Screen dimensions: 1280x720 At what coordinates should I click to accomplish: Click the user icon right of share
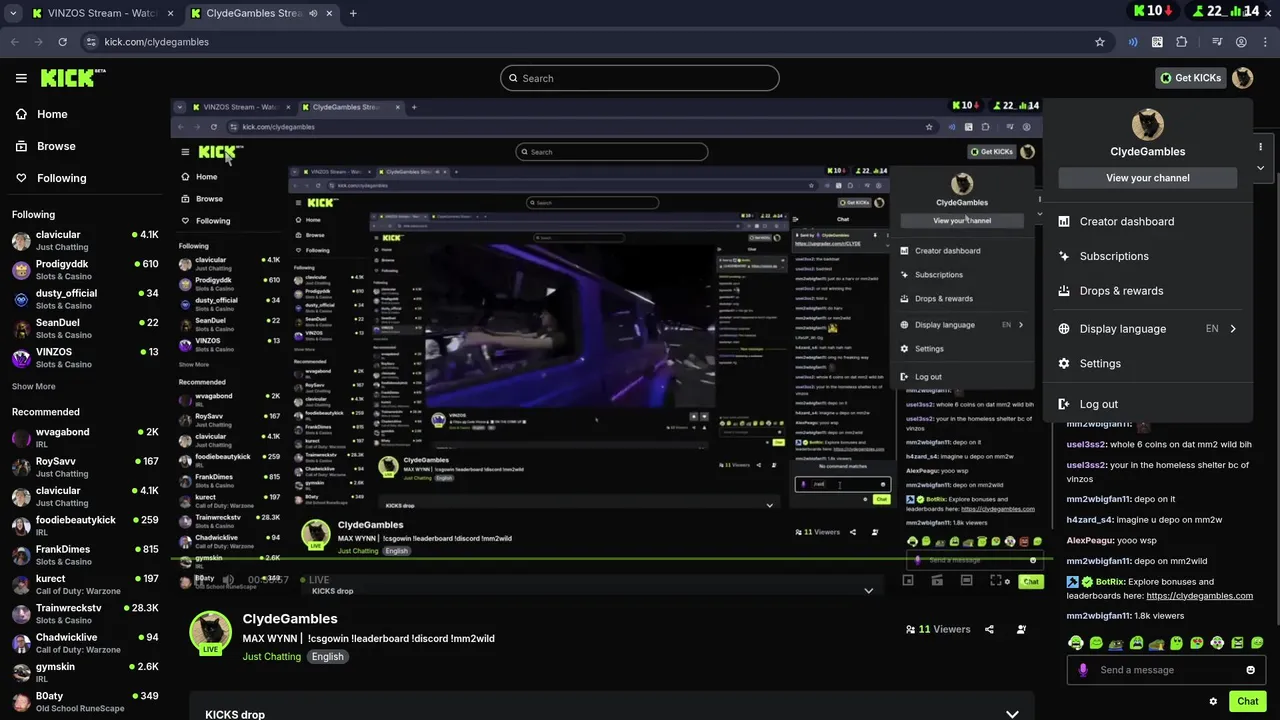(x=1021, y=629)
